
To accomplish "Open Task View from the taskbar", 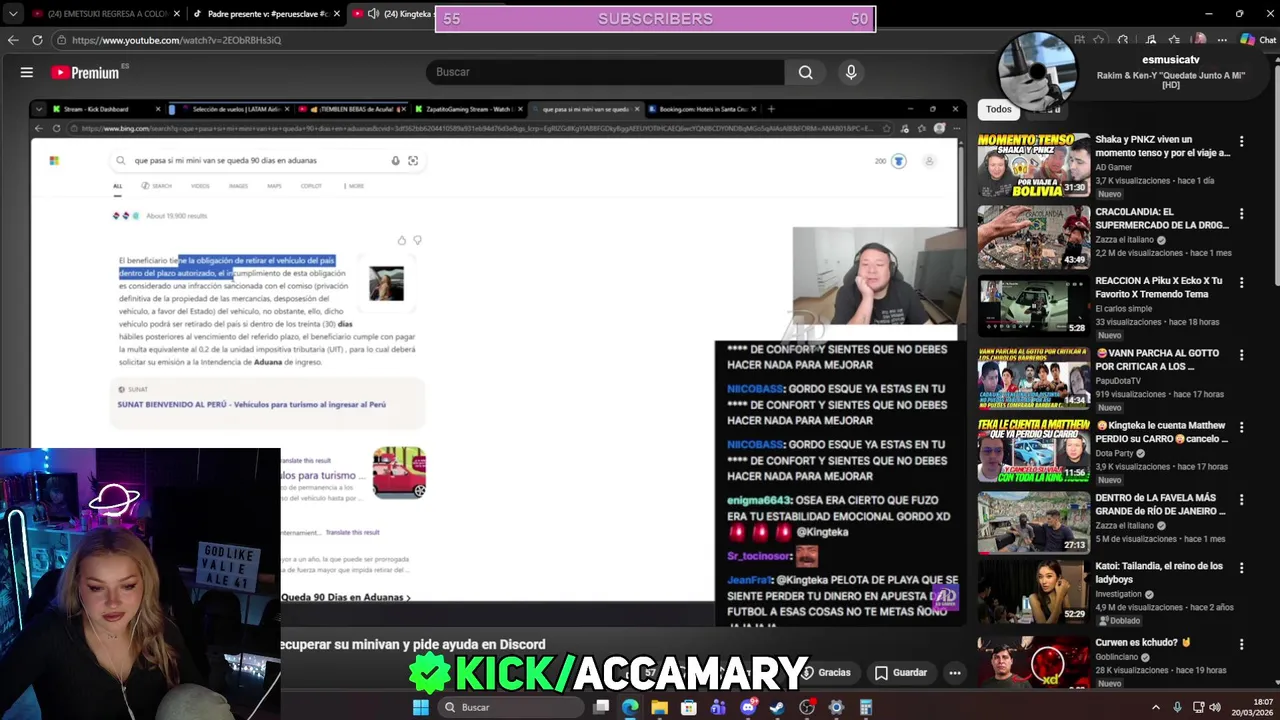I will pyautogui.click(x=601, y=707).
